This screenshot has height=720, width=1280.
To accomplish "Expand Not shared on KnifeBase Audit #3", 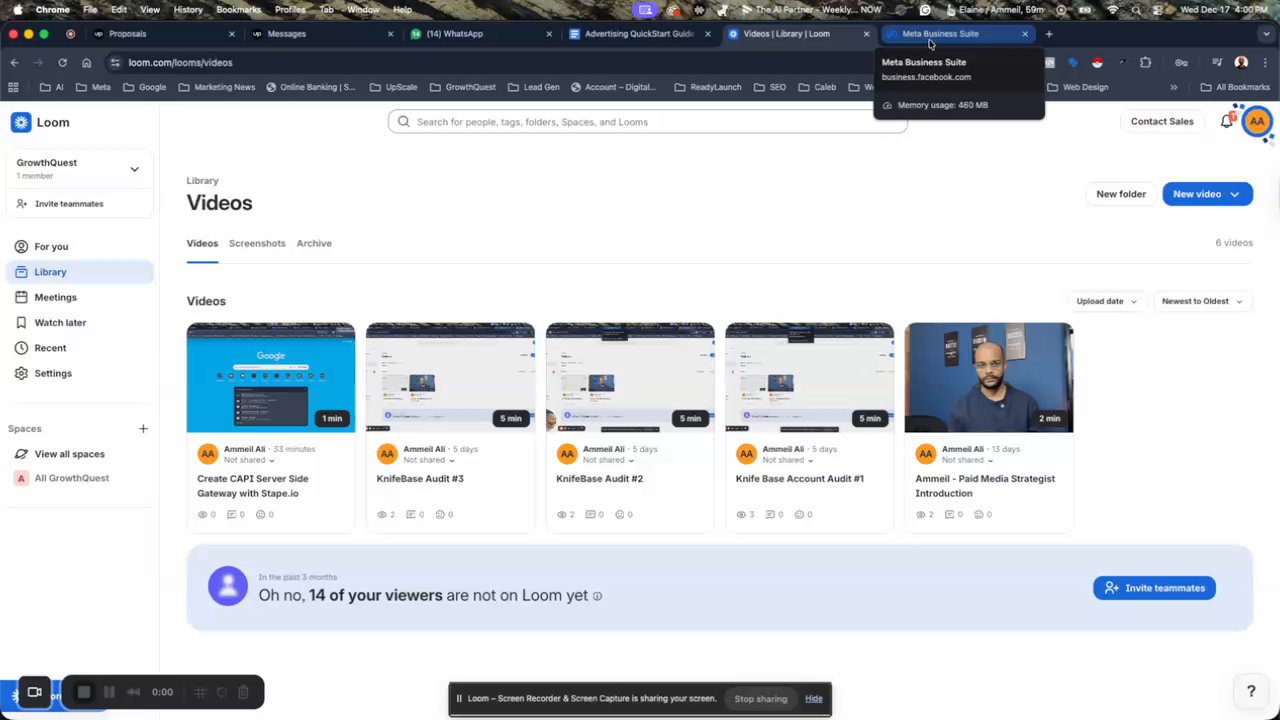I will tap(429, 460).
